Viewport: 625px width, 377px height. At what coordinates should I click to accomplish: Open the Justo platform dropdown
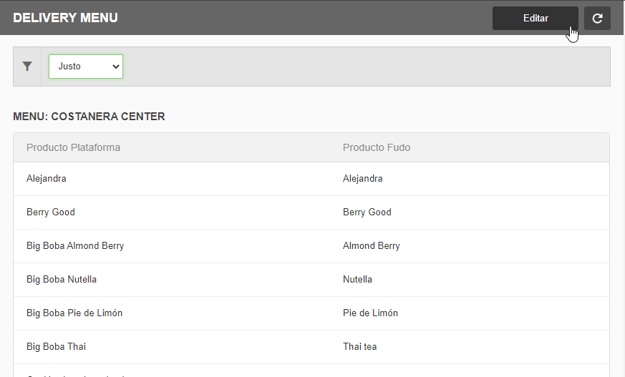(86, 66)
